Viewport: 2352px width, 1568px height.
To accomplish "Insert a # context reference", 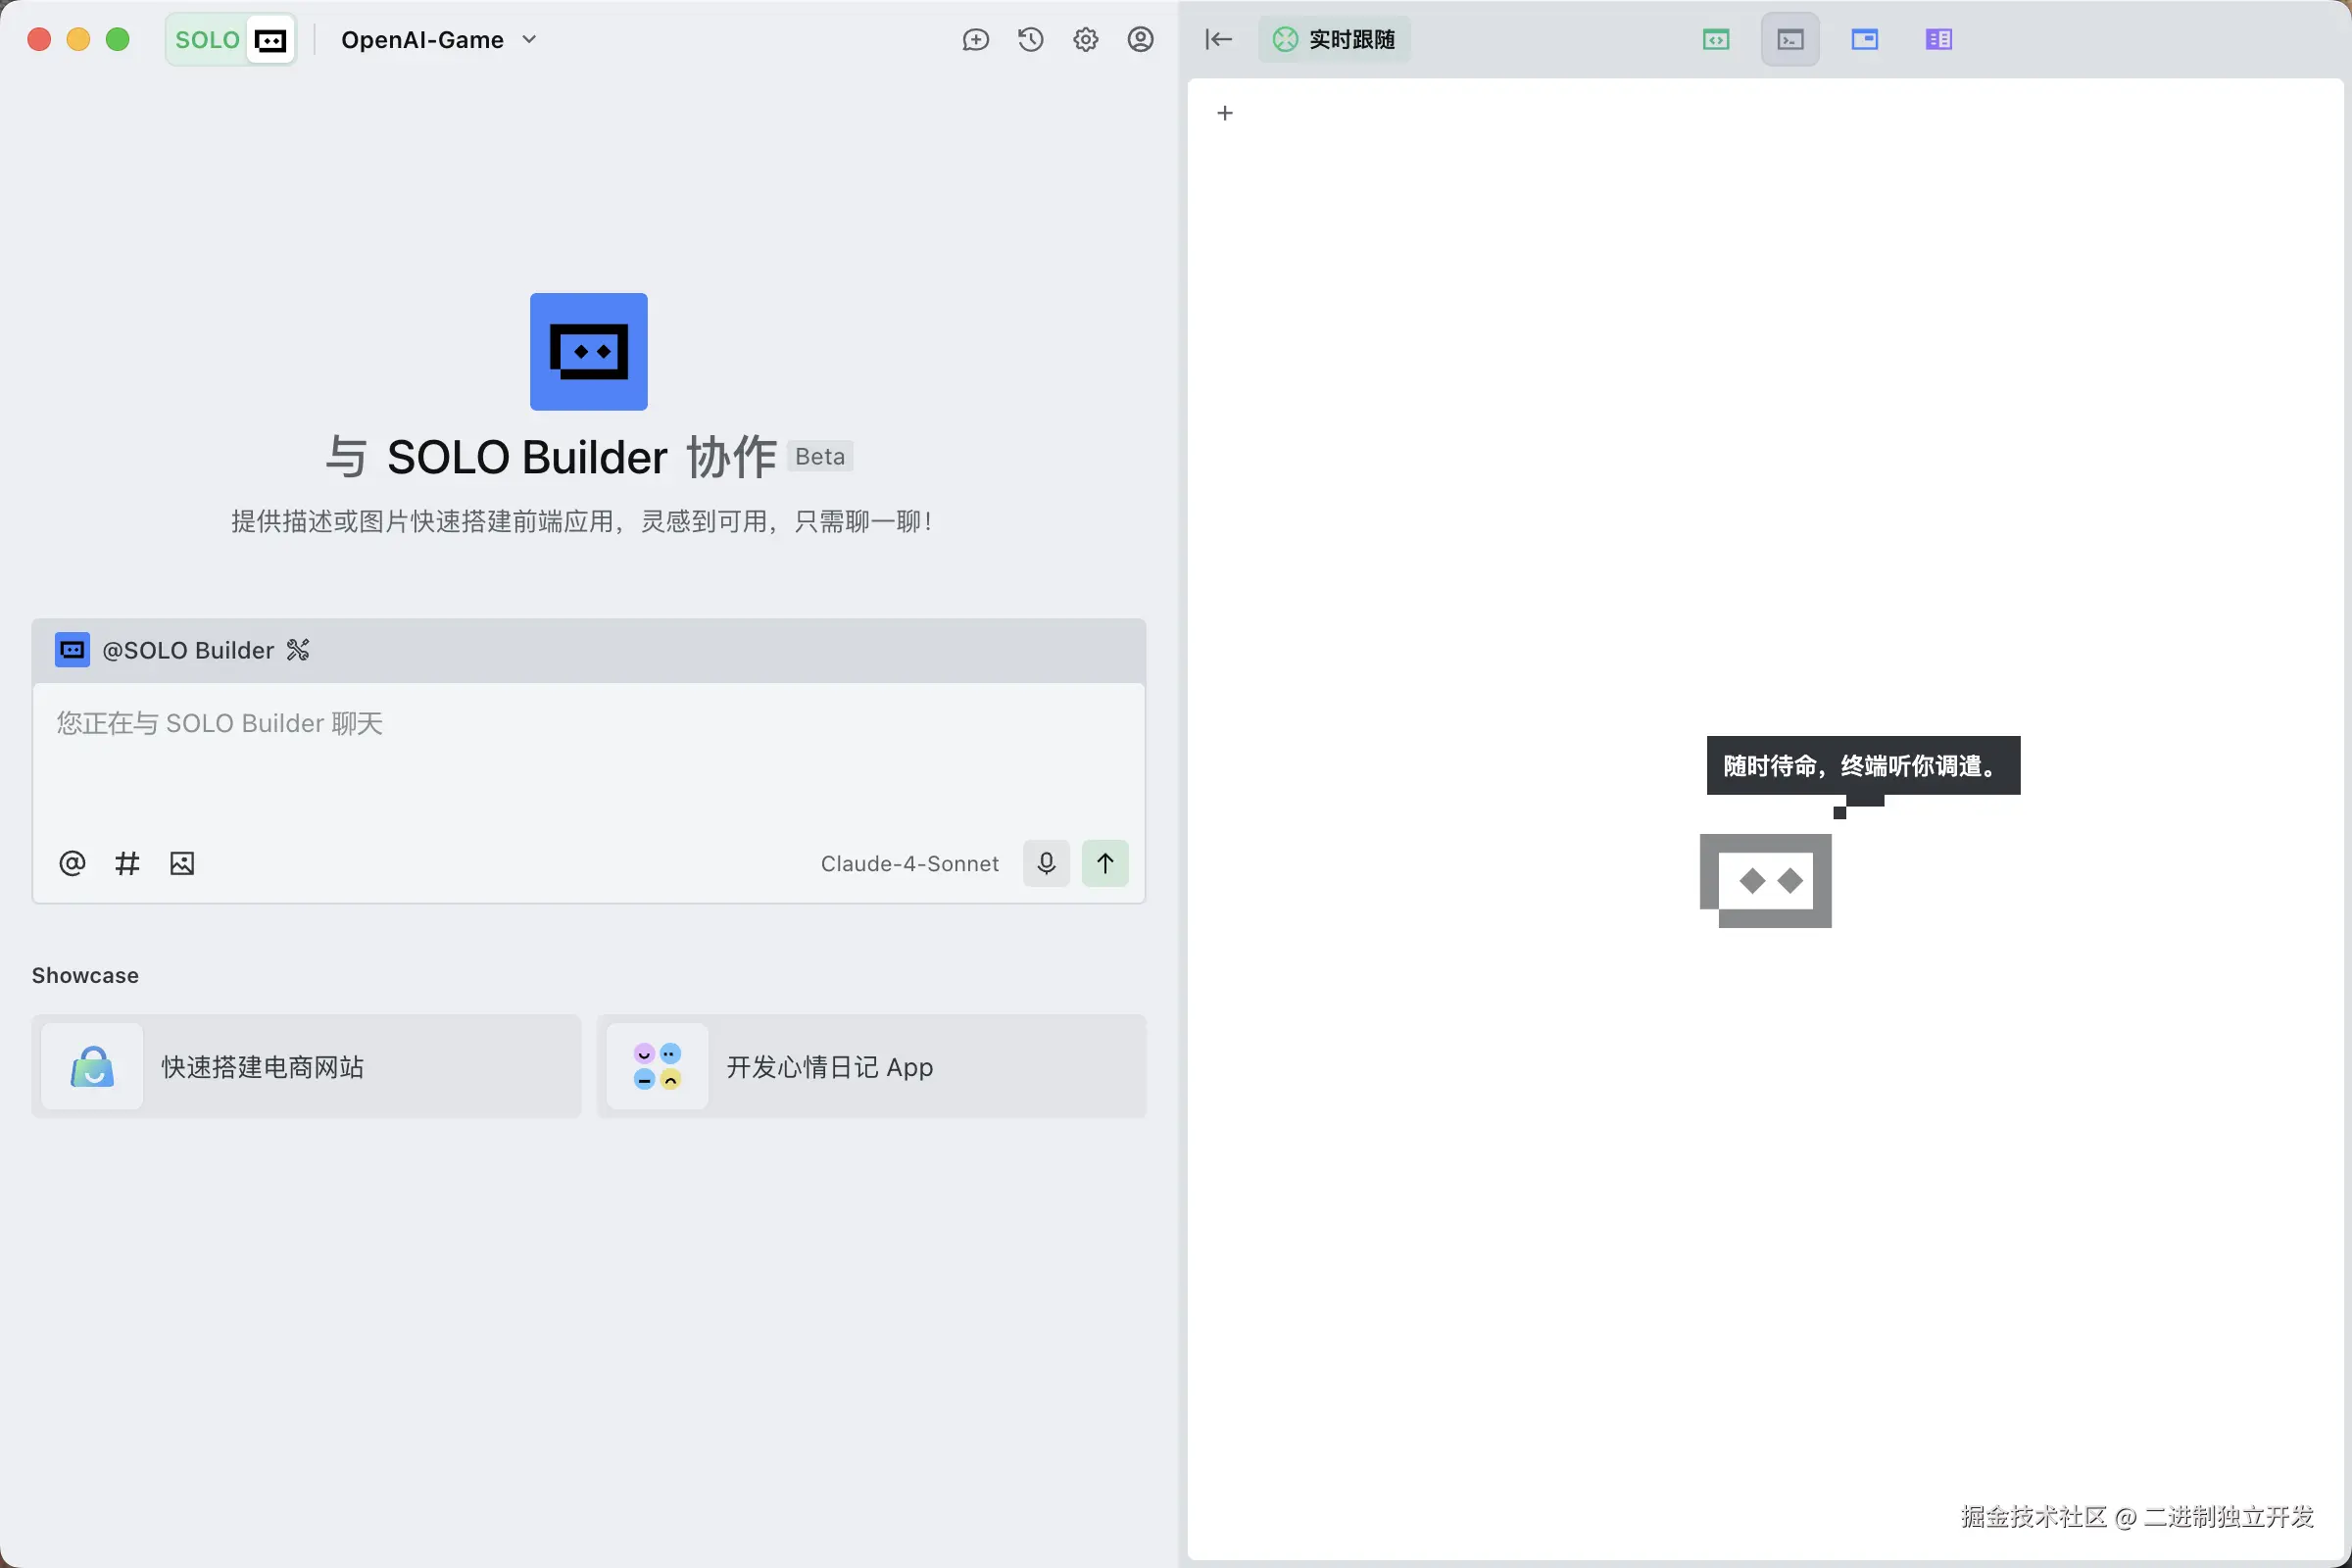I will (x=127, y=864).
